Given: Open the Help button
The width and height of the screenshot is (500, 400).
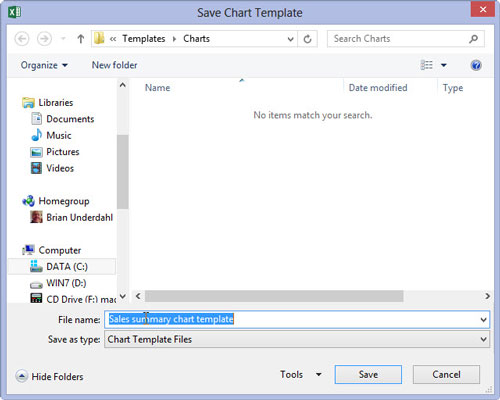Looking at the screenshot, I should tap(476, 65).
